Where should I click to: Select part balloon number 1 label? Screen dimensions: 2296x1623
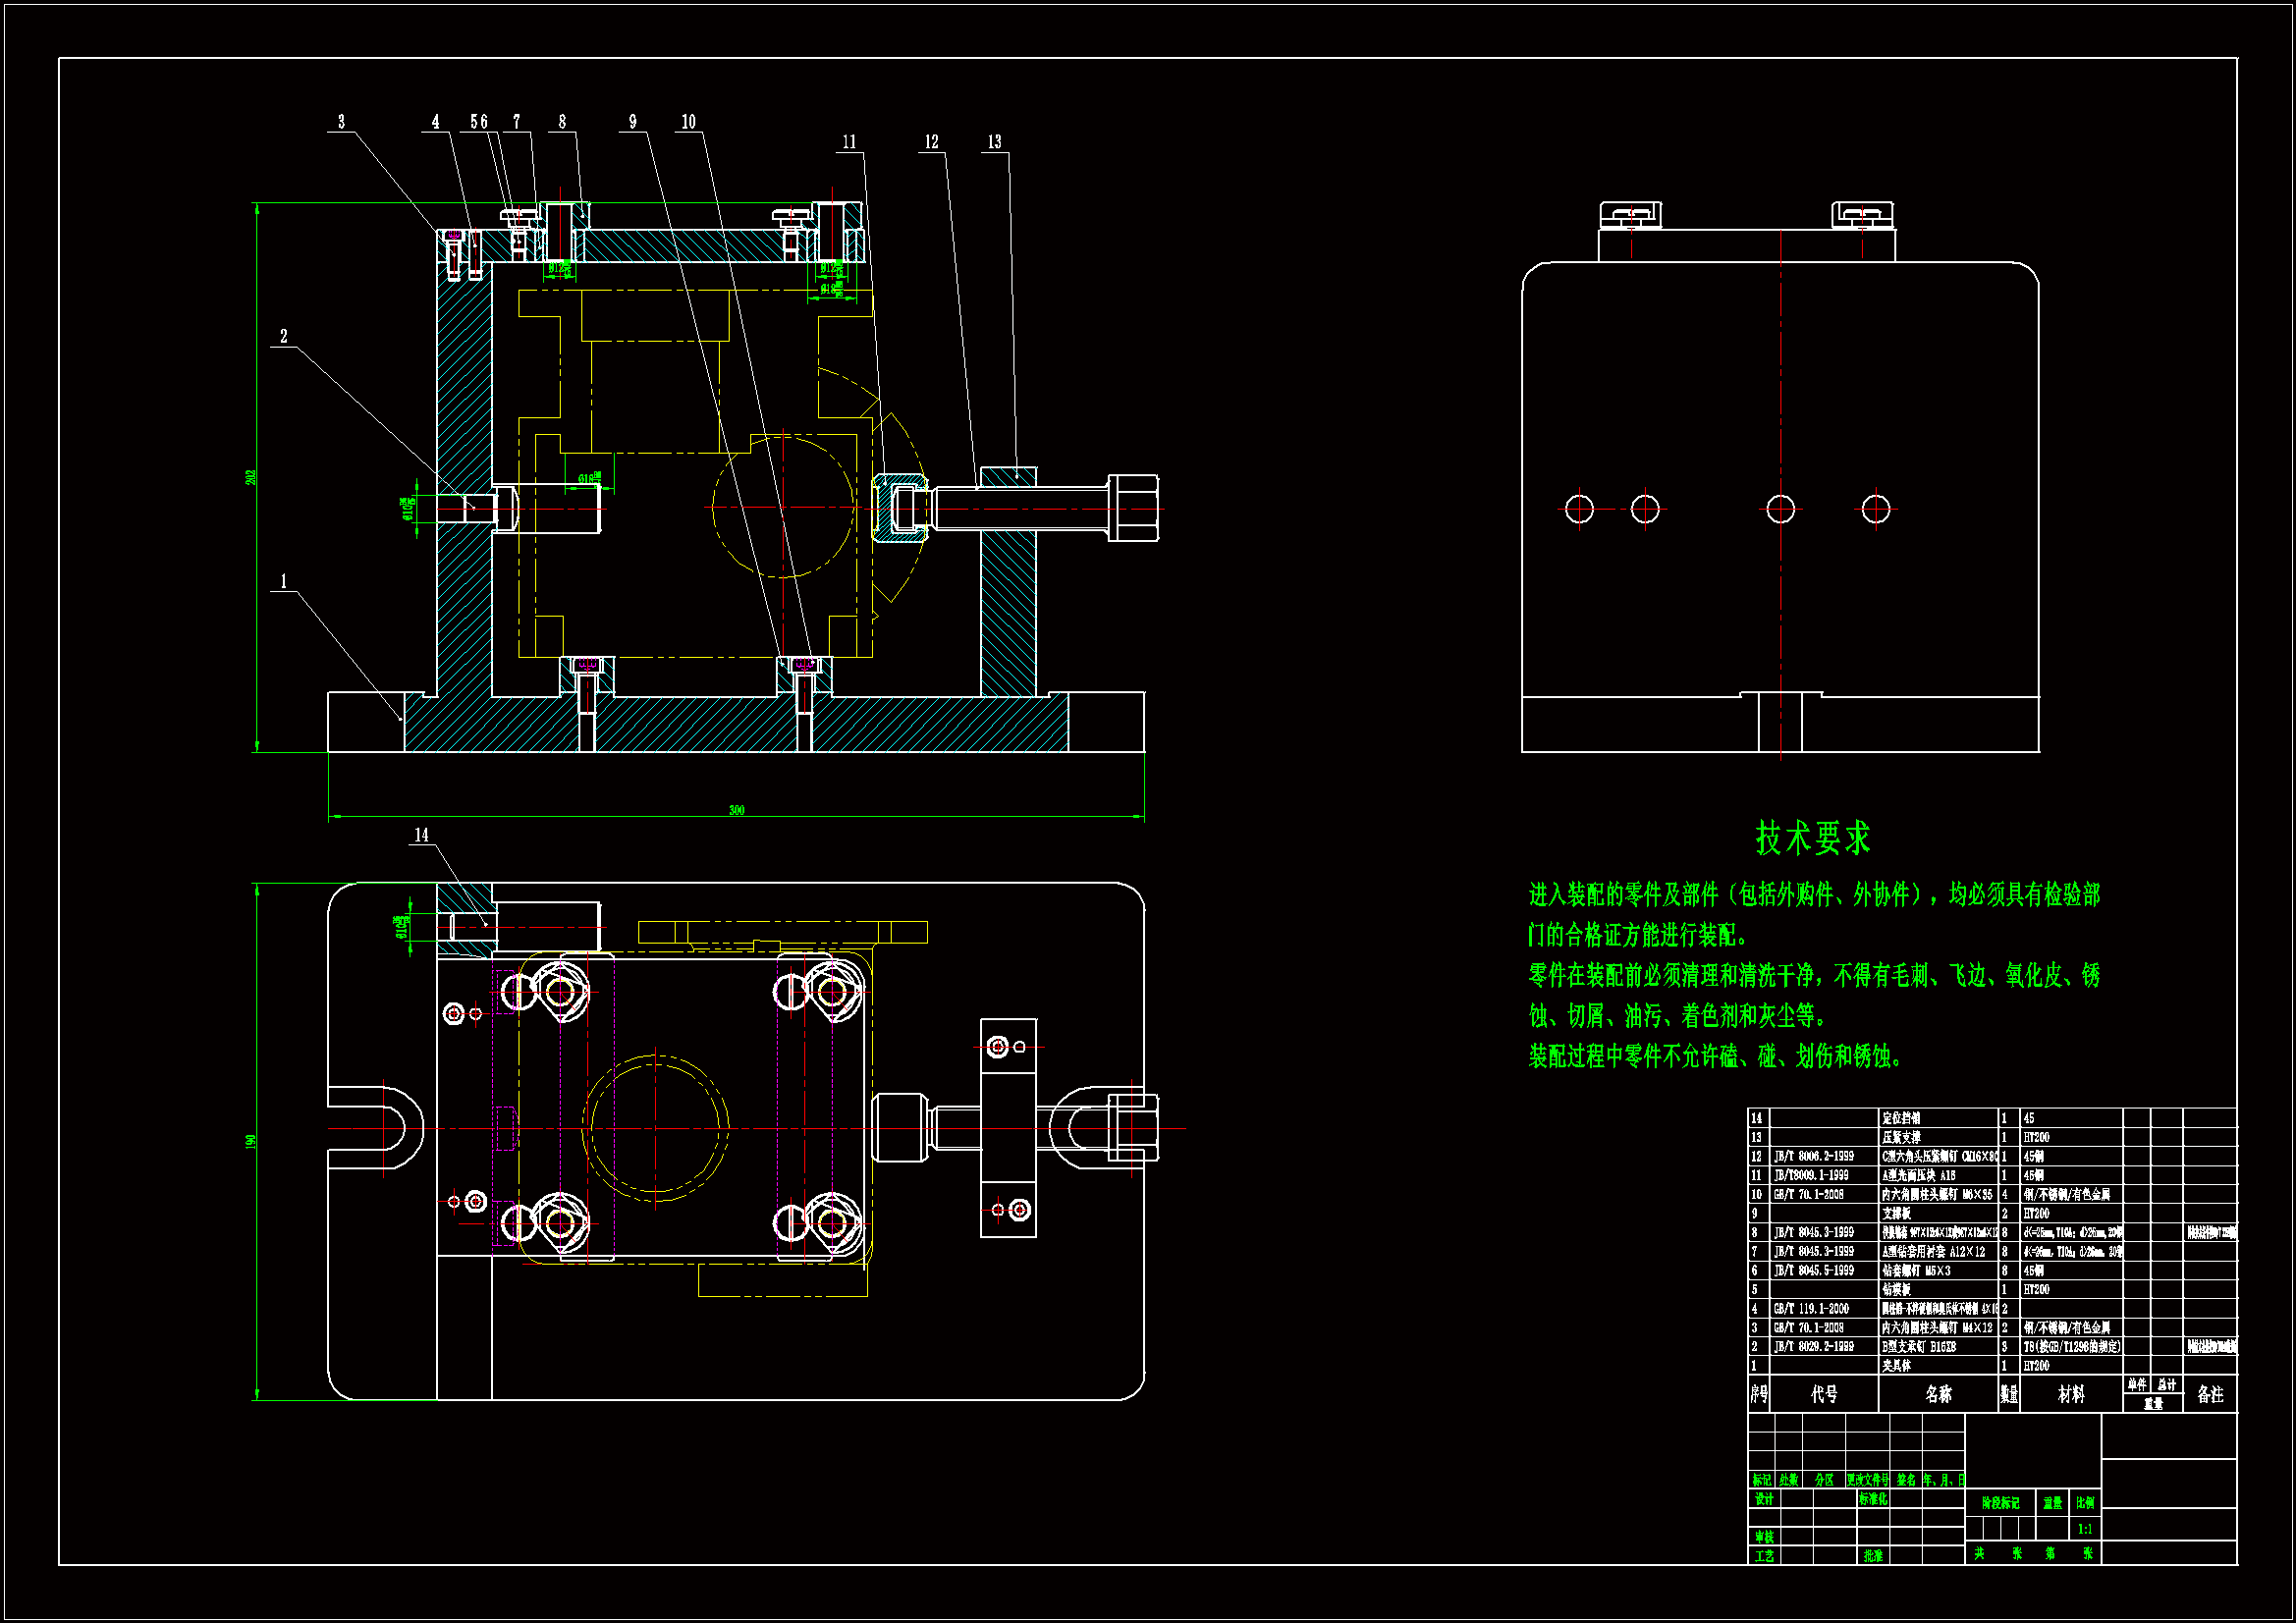click(x=283, y=582)
